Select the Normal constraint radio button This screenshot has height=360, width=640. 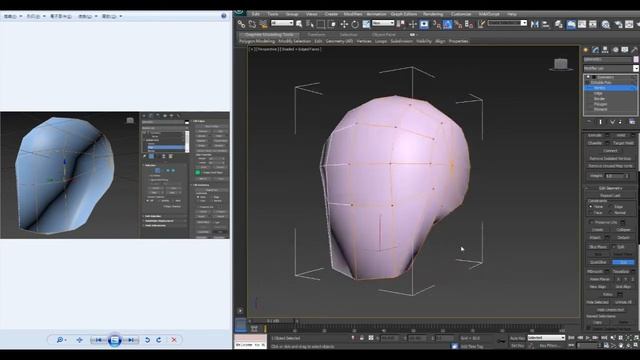click(611, 213)
